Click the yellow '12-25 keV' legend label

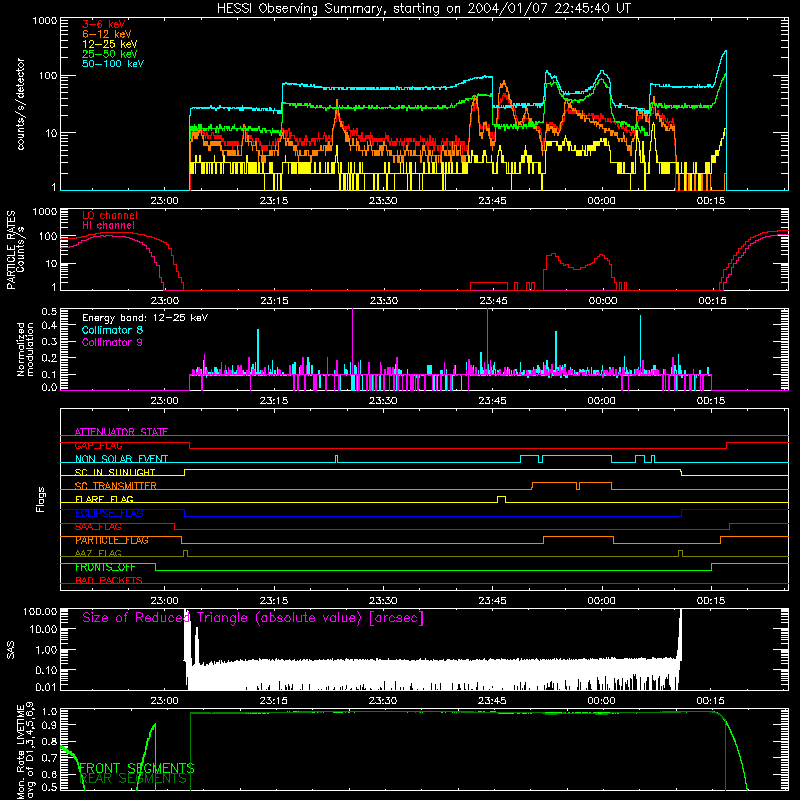(x=110, y=44)
